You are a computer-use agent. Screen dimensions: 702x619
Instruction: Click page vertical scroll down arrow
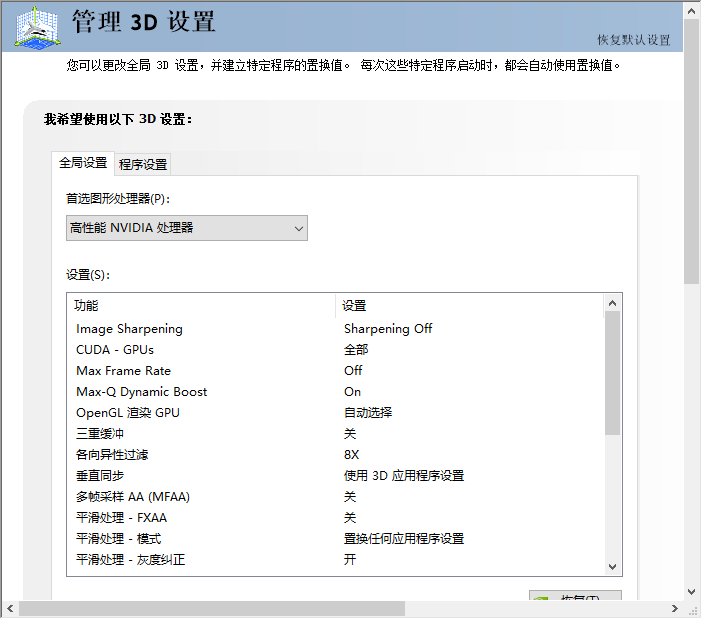pos(691,592)
